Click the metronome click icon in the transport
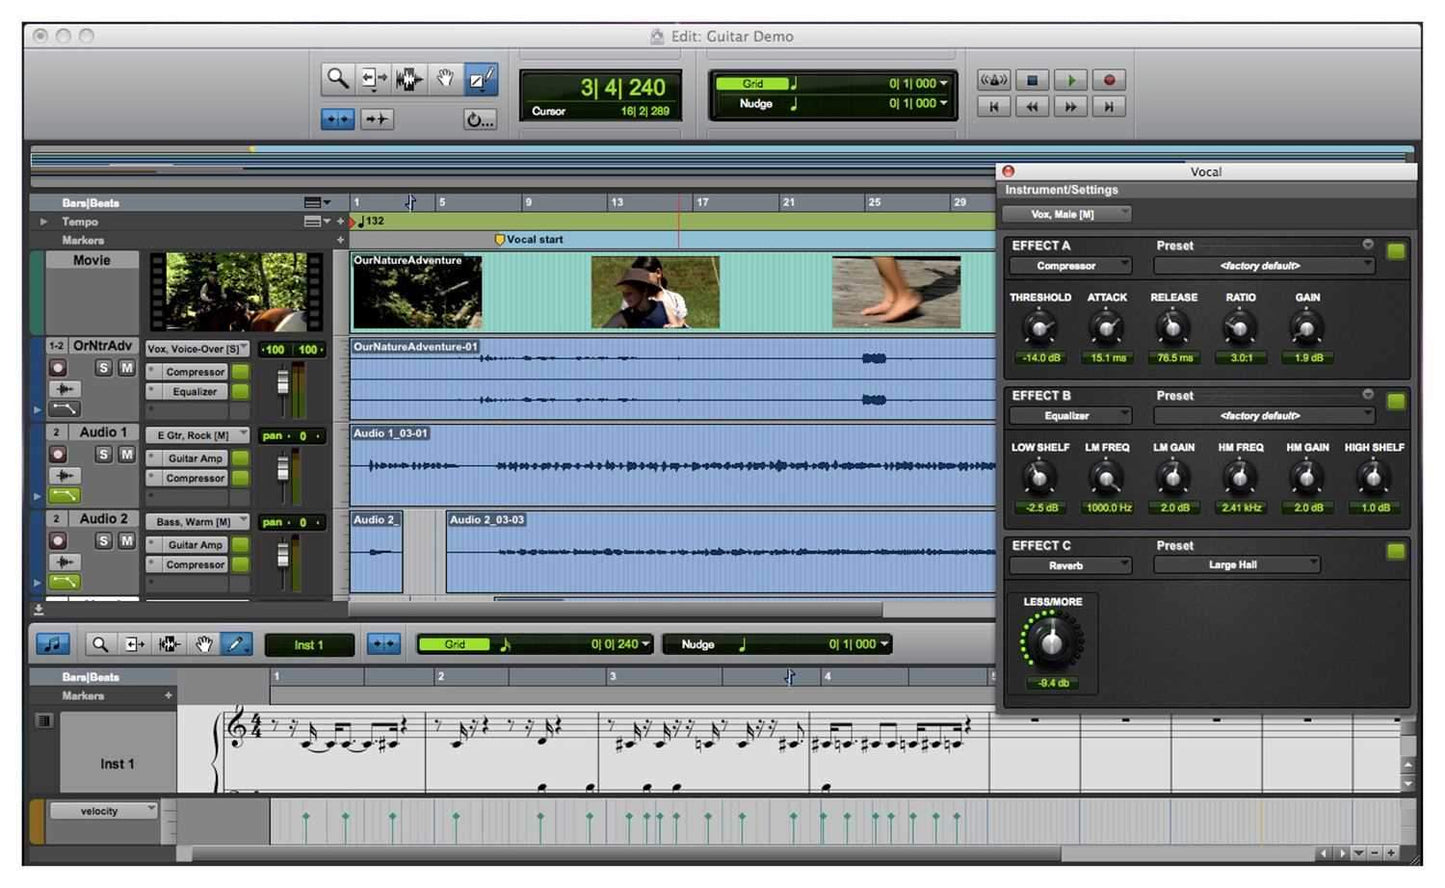The width and height of the screenshot is (1445, 888). click(x=994, y=80)
